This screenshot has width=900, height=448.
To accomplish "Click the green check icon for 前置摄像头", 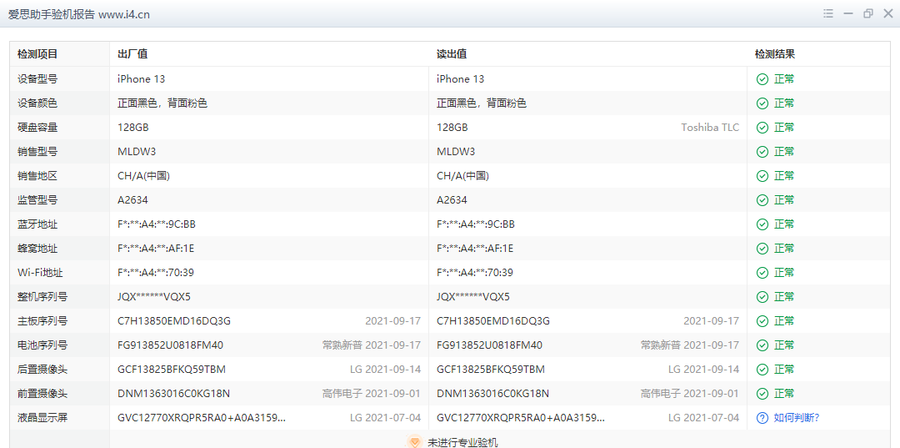I will click(x=762, y=394).
